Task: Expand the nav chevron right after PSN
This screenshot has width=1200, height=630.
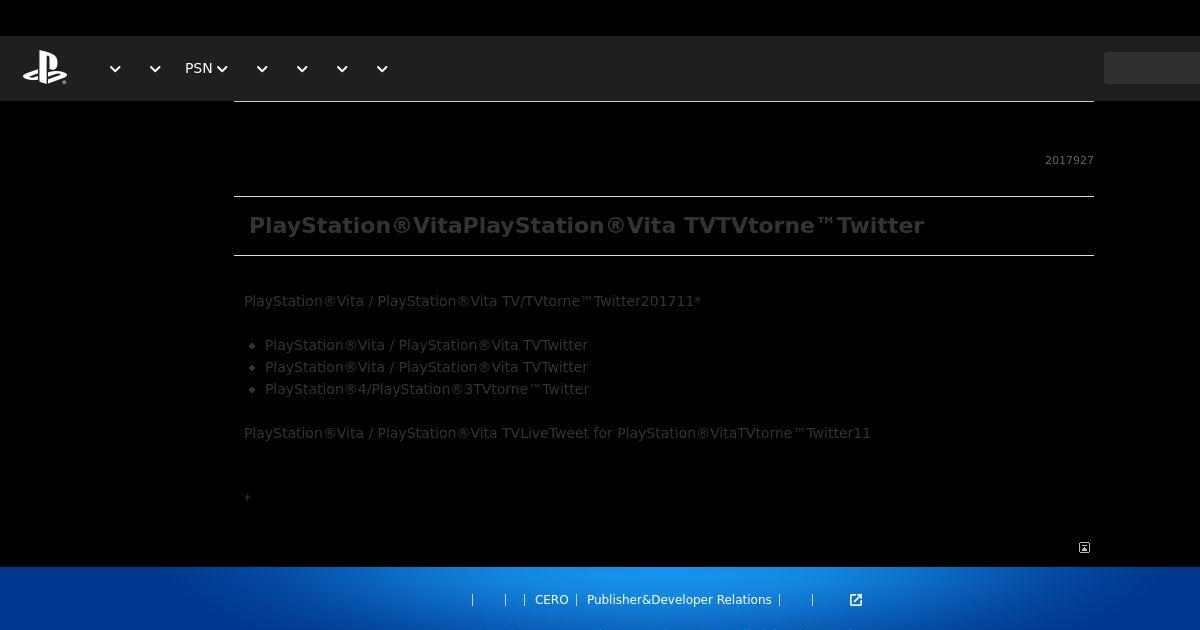Action: pos(262,69)
